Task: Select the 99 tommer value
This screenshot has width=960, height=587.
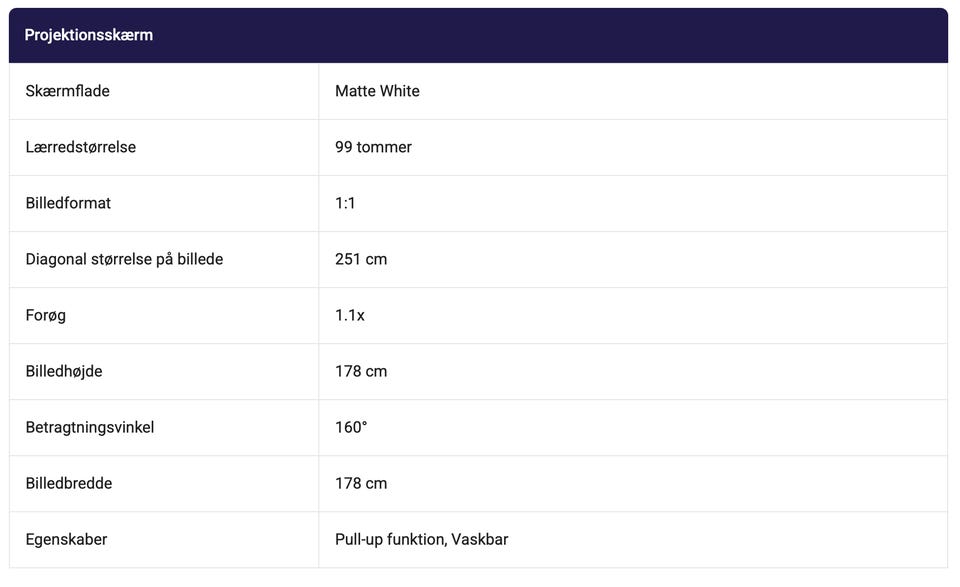Action: click(x=373, y=147)
